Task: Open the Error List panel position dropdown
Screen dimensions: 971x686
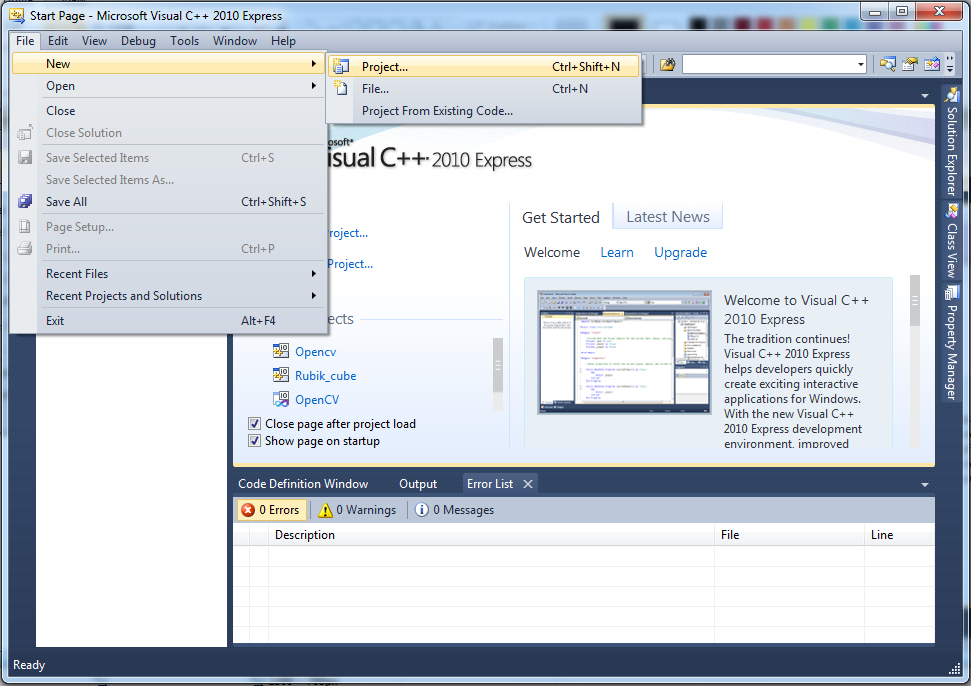Action: coord(925,485)
